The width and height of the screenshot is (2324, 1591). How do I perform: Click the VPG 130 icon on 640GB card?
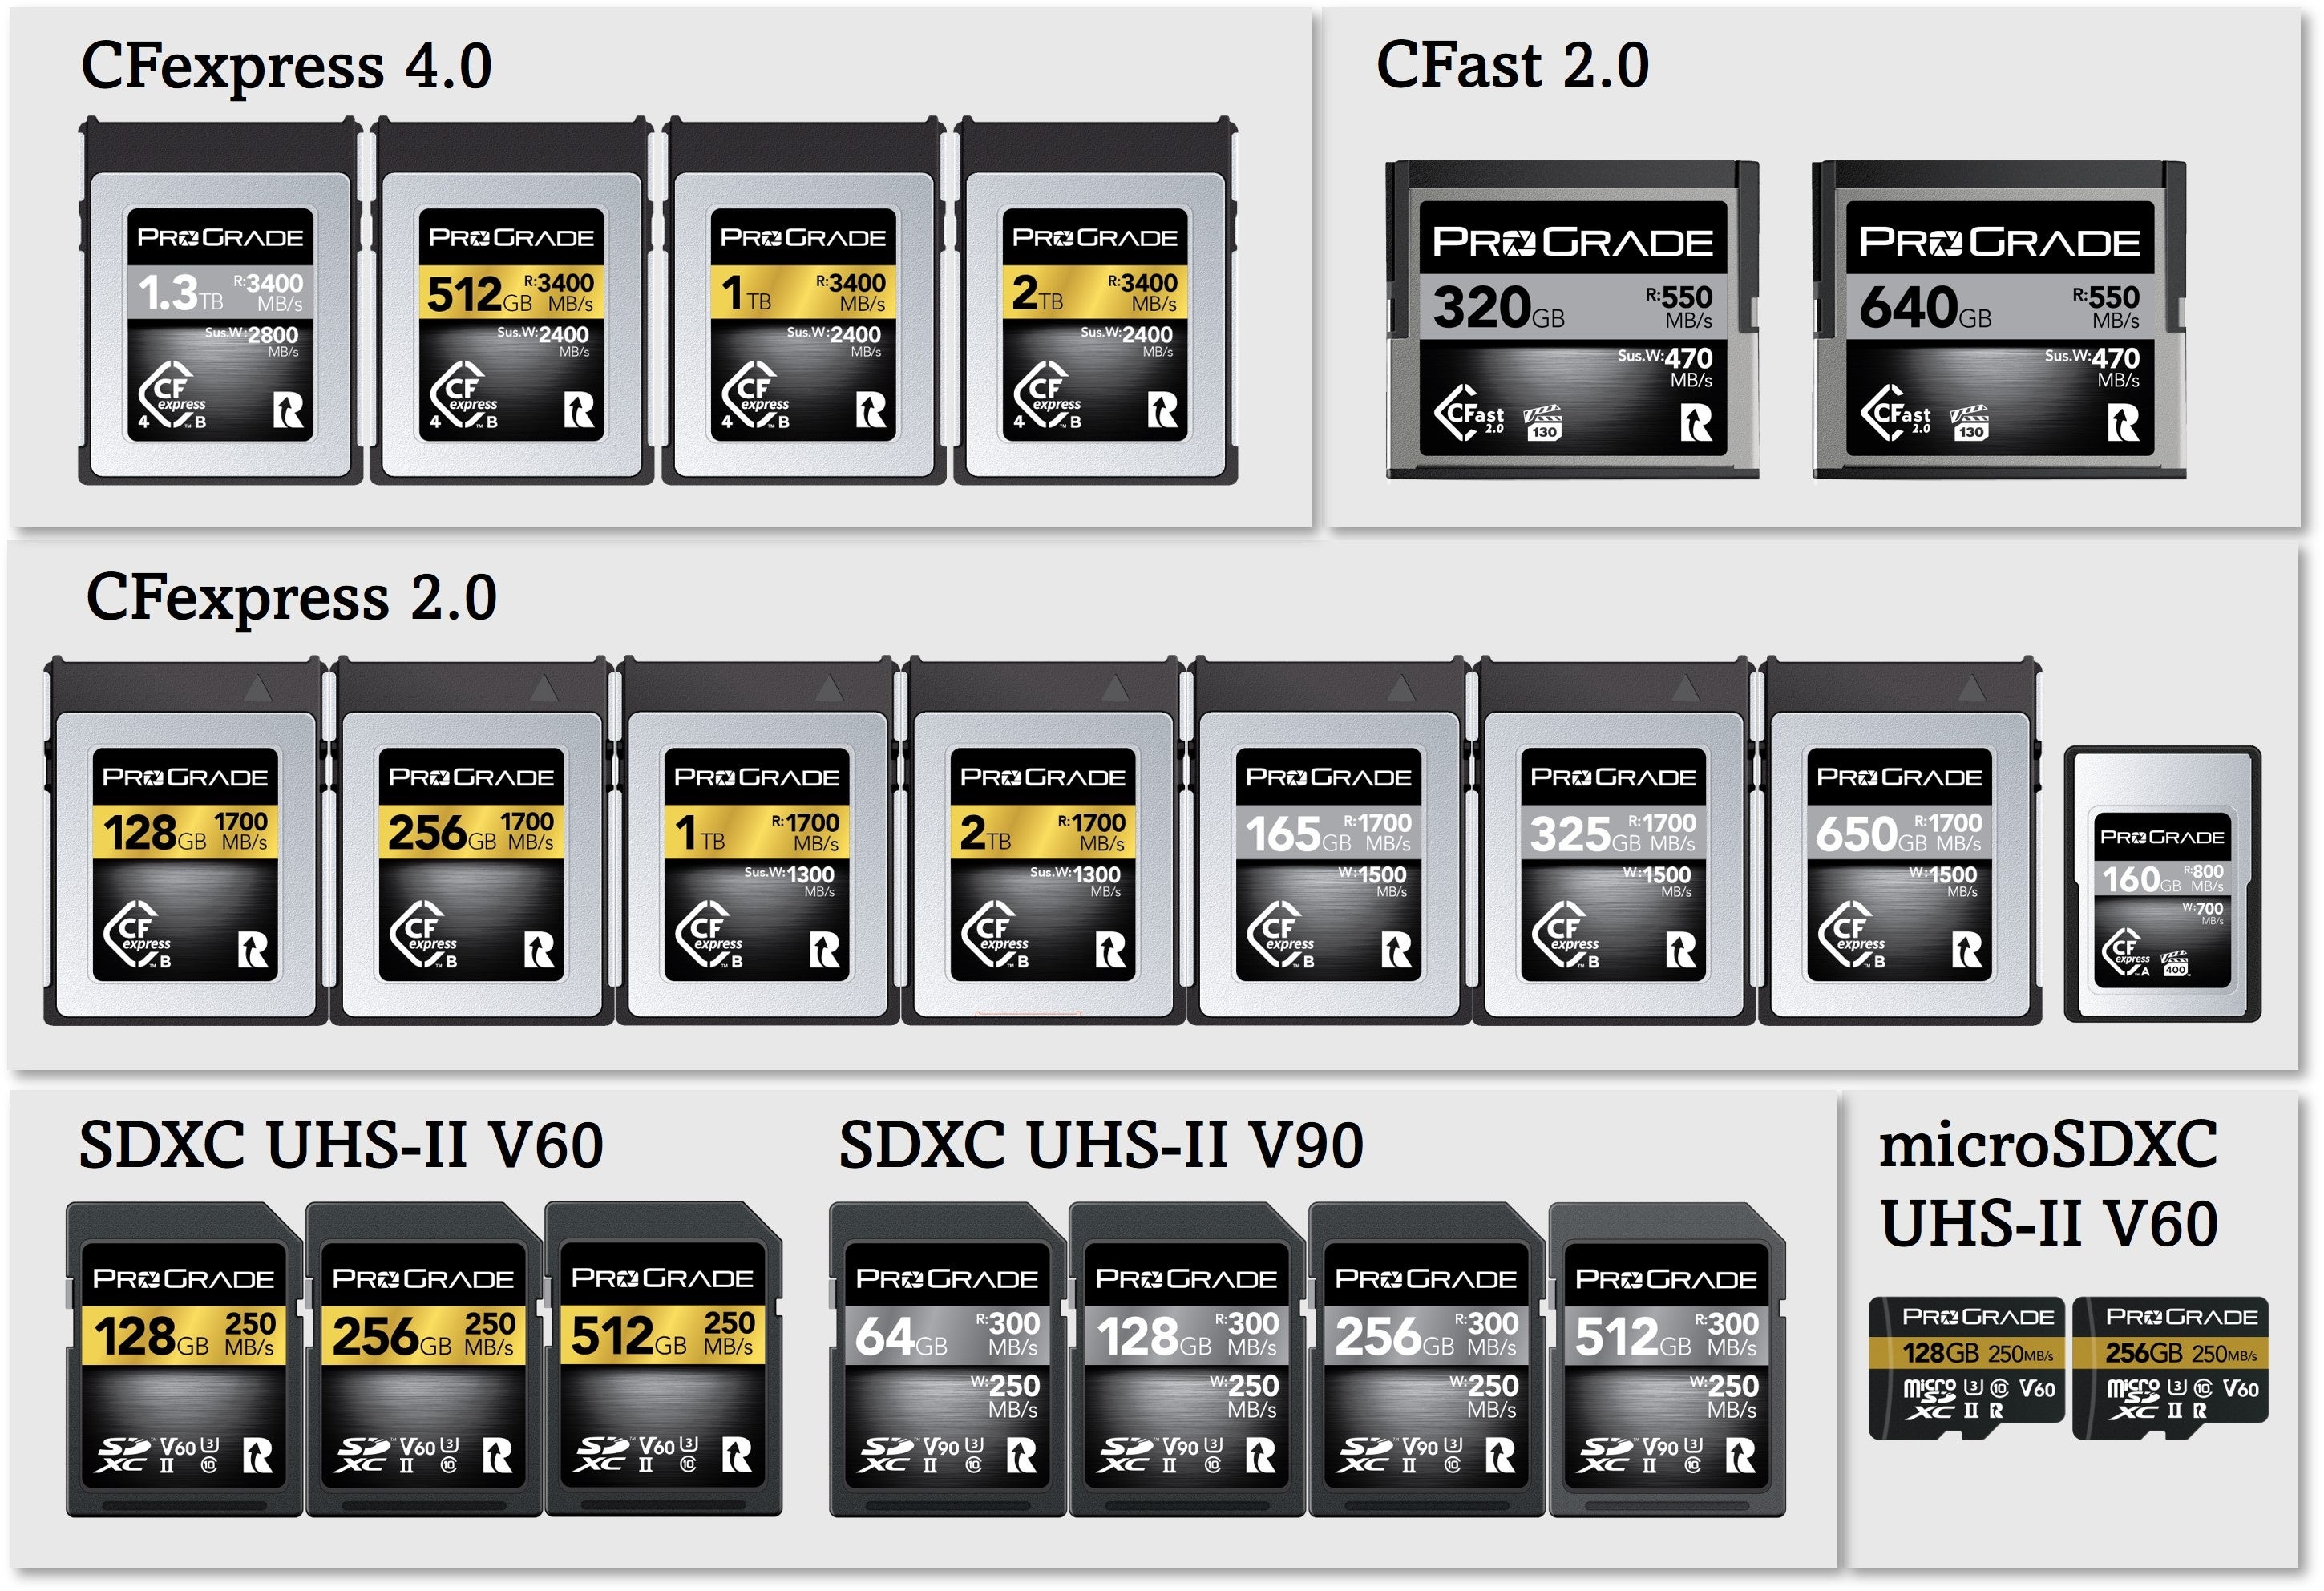tap(1970, 422)
